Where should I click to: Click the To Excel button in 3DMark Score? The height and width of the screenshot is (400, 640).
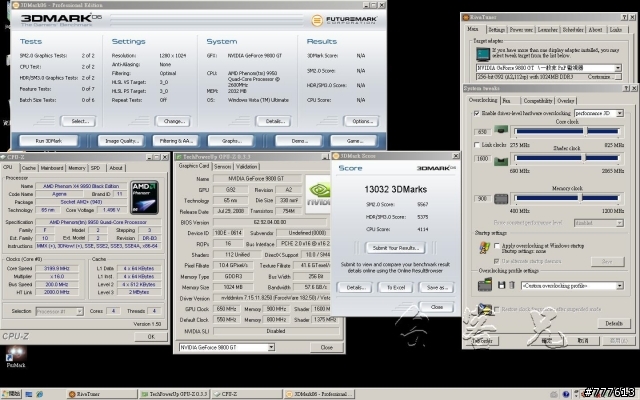tap(396, 287)
